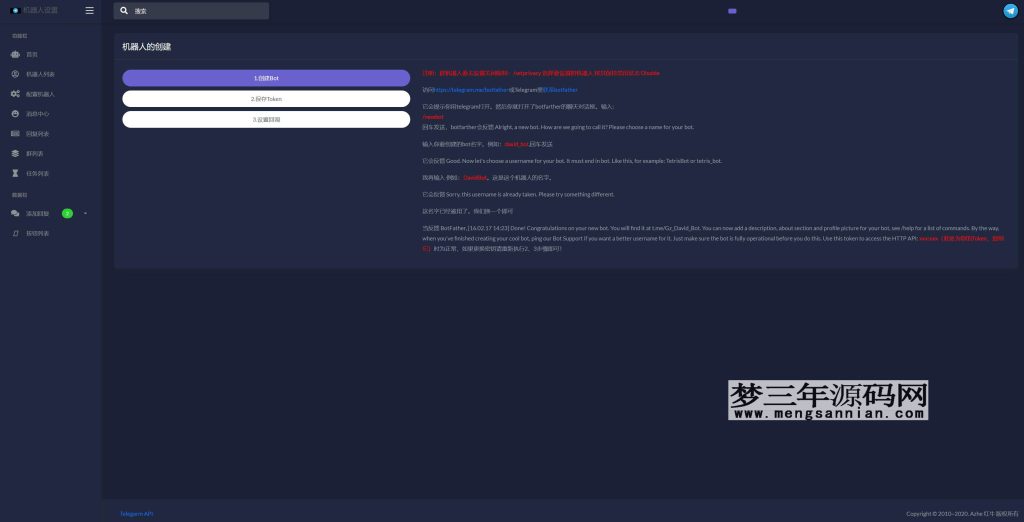Image resolution: width=1024 pixels, height=522 pixels.
Task: Open the task list hourglass icon
Action: point(15,173)
